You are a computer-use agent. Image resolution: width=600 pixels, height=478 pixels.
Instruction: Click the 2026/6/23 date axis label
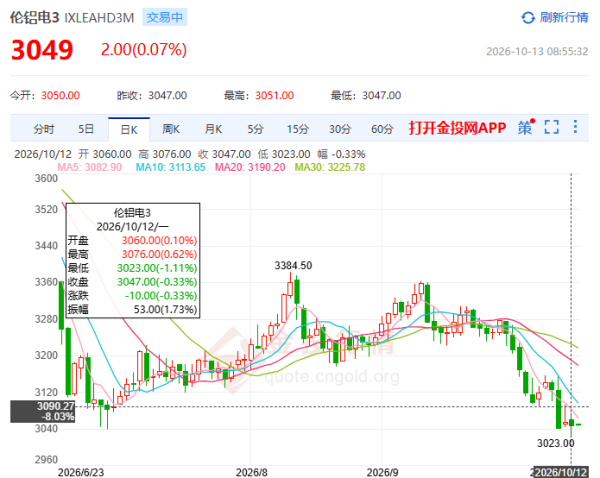[81, 473]
